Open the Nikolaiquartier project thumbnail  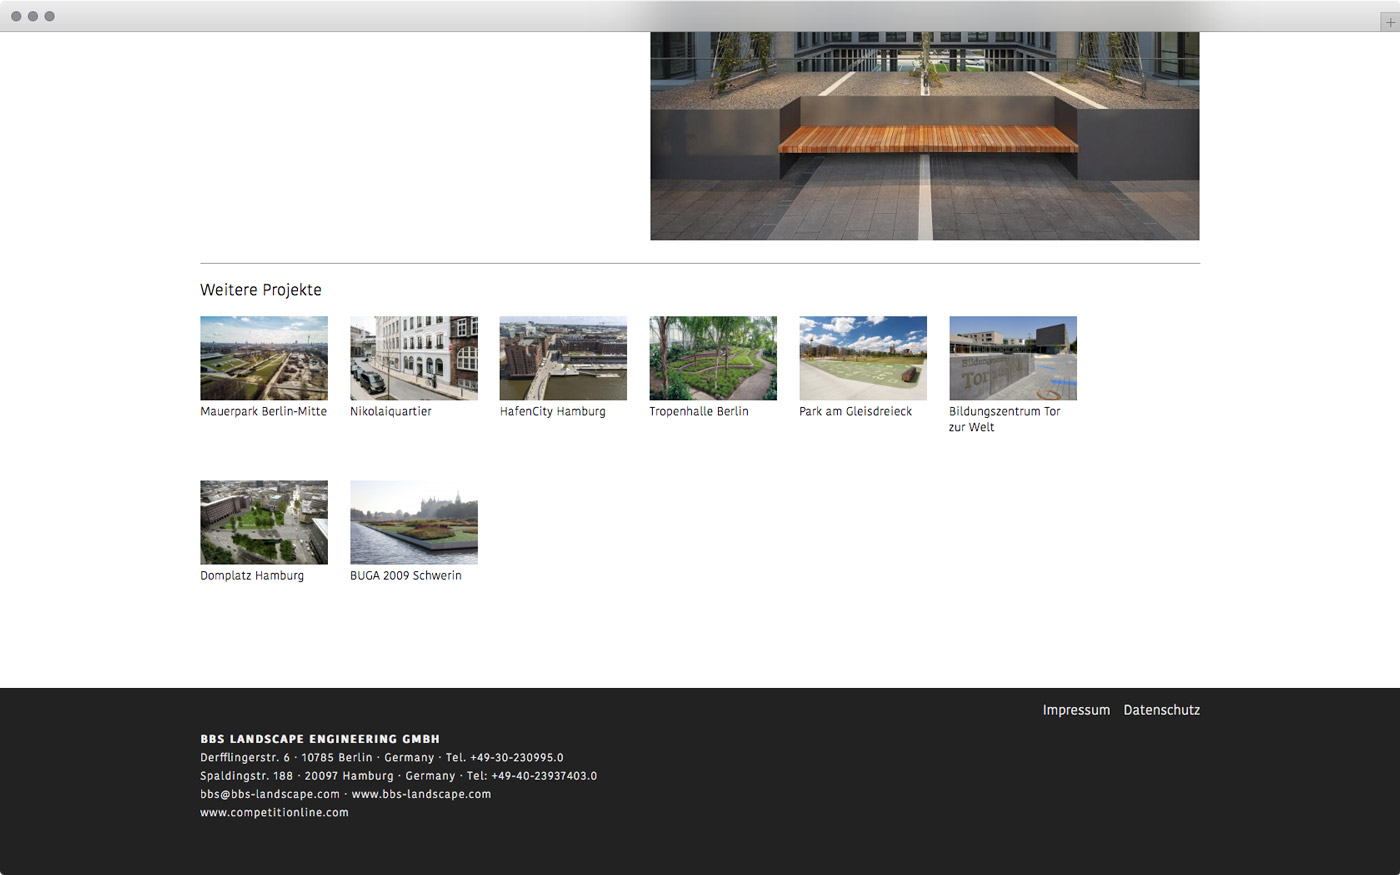point(414,358)
